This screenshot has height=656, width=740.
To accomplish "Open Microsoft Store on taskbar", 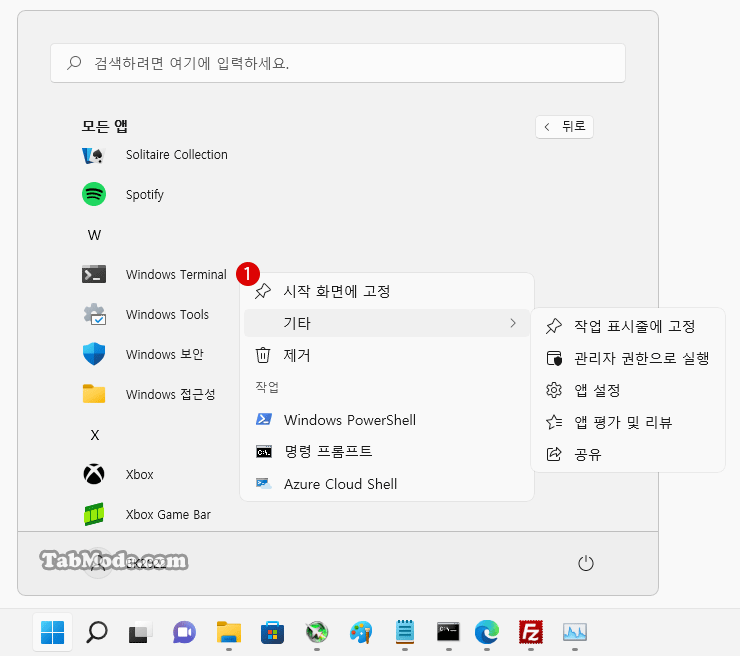I will point(272,632).
